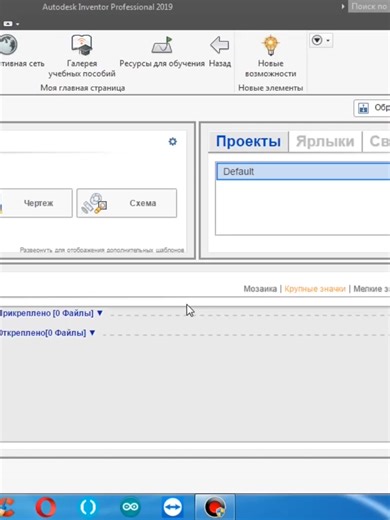This screenshot has width=390, height=520.
Task: Collapse the Прикреплено [0 Файлы] section
Action: (100, 313)
